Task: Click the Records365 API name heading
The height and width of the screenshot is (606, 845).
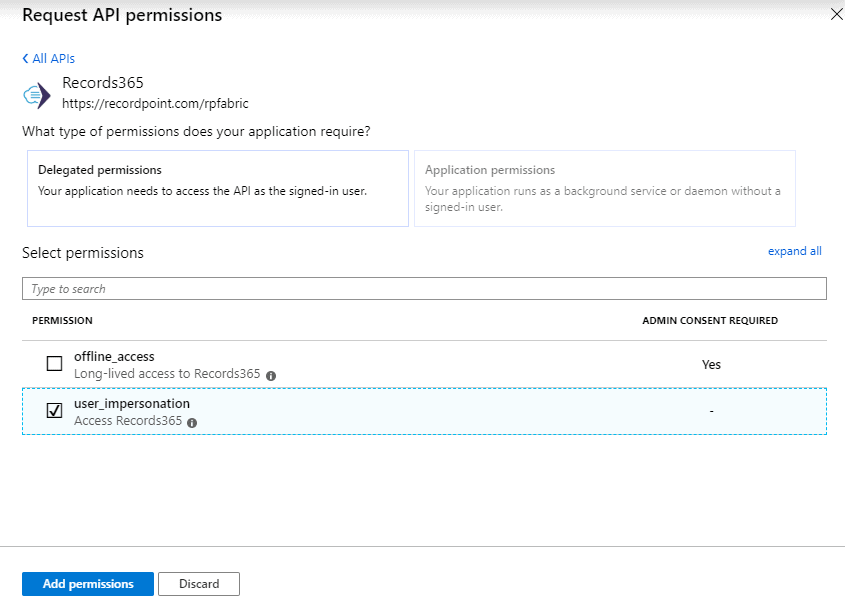Action: [103, 83]
